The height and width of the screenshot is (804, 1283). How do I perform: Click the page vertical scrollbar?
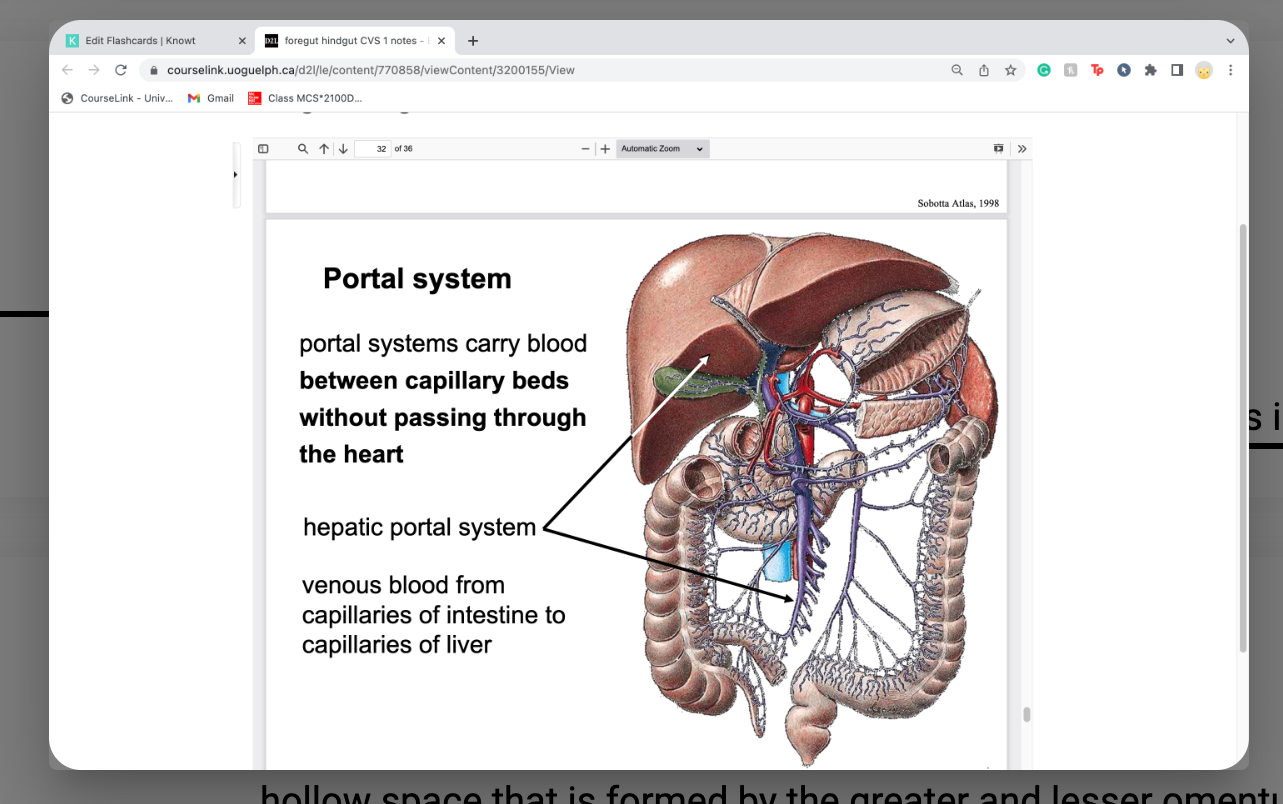(1243, 438)
